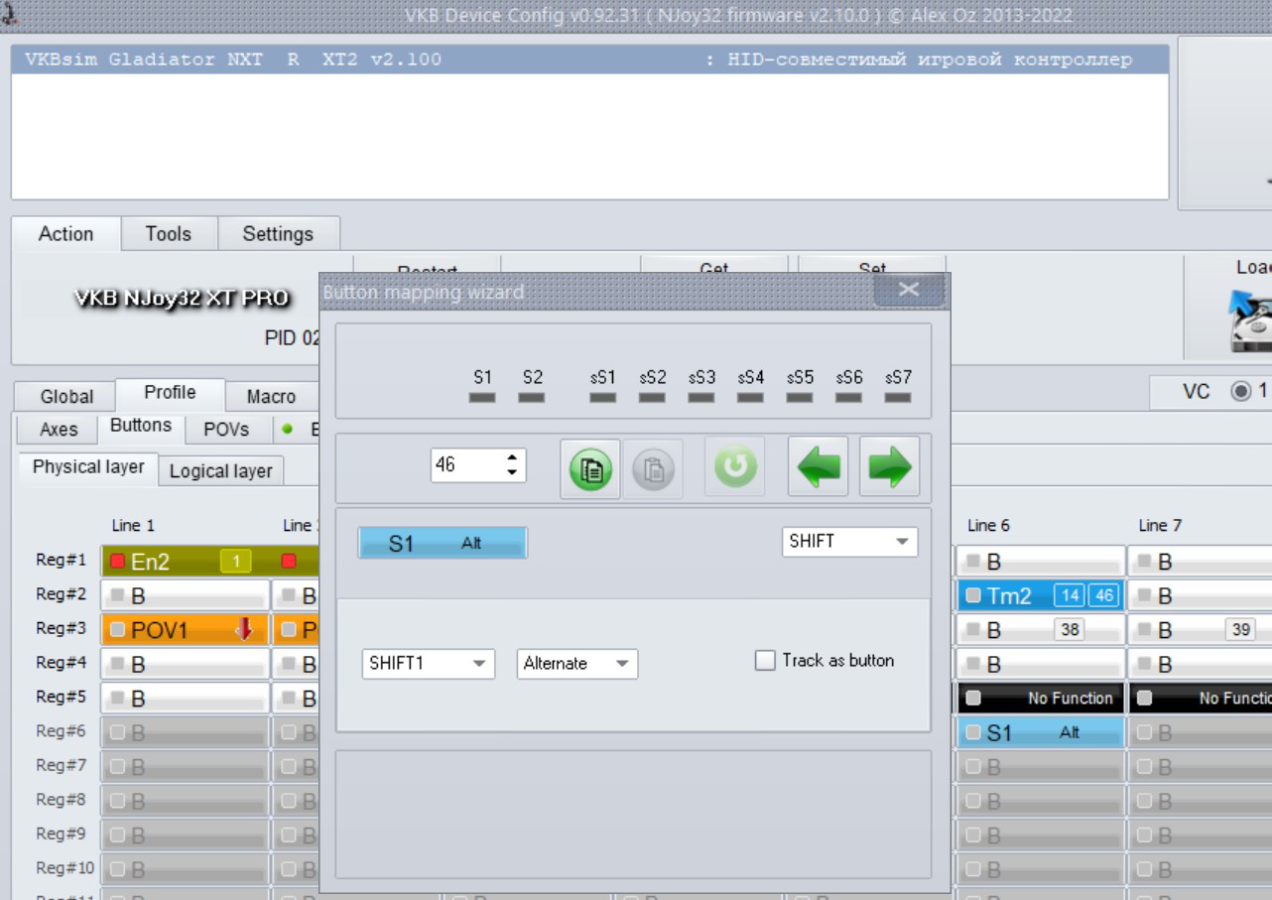Click the greyed paste button in wizard
The width and height of the screenshot is (1272, 900).
(654, 468)
